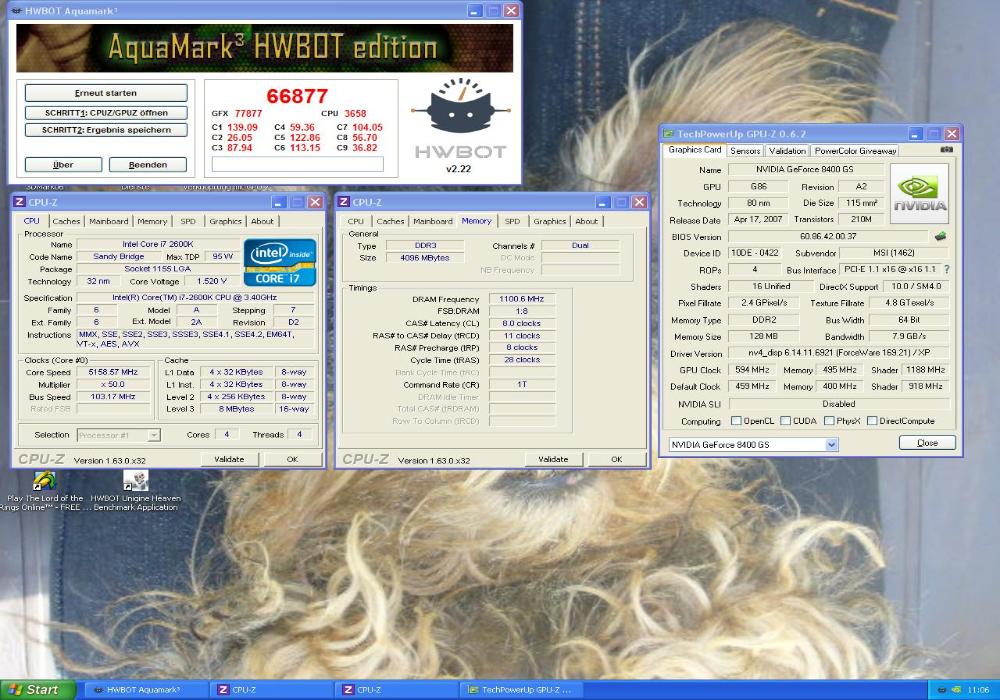Open the SPD tab in left CPU-Z window
Viewport: 1000px width, 700px height.
pyautogui.click(x=188, y=221)
